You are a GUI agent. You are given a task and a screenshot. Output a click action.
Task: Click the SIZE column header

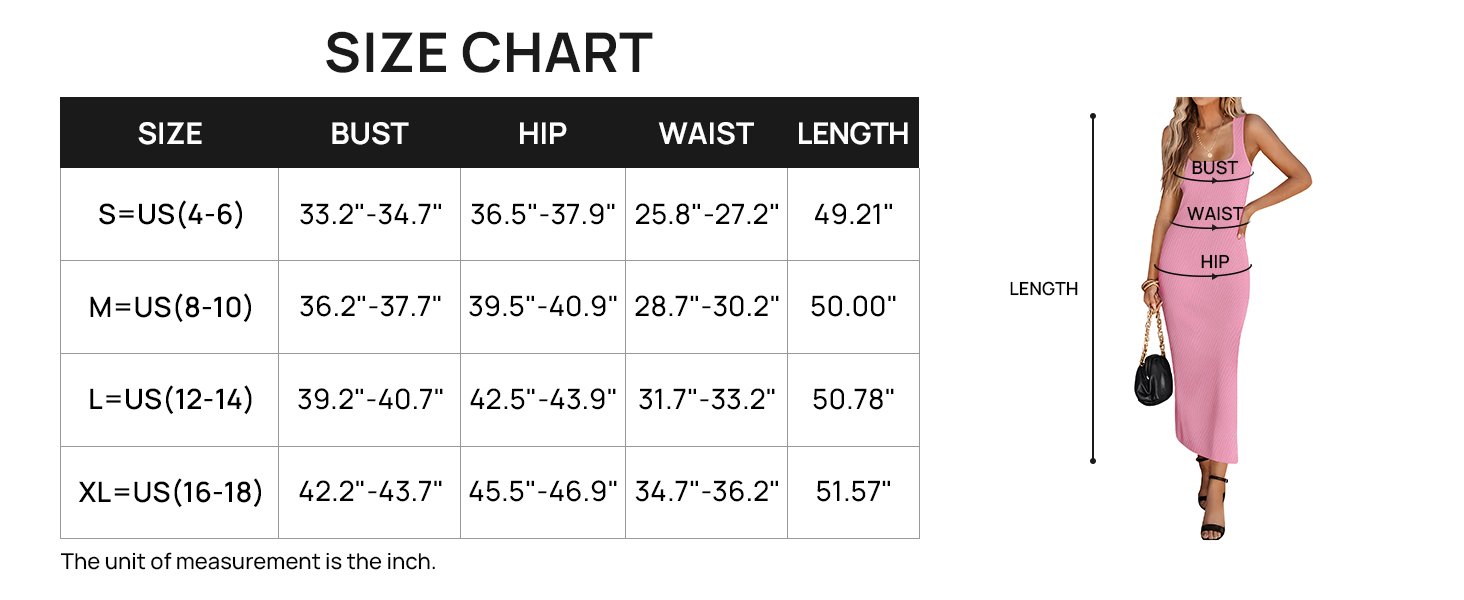[170, 134]
